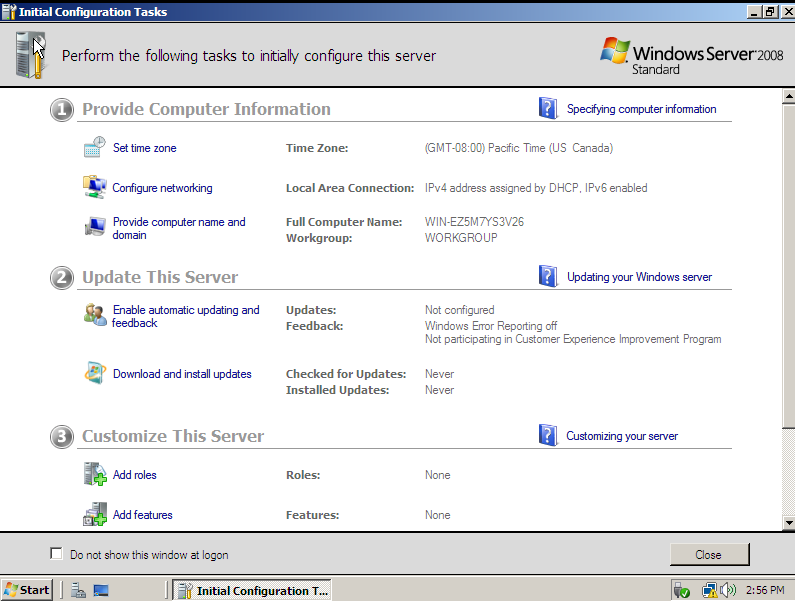Click Initial Configuration Tasks taskbar button
Image resolution: width=795 pixels, height=601 pixels.
[x=252, y=590]
